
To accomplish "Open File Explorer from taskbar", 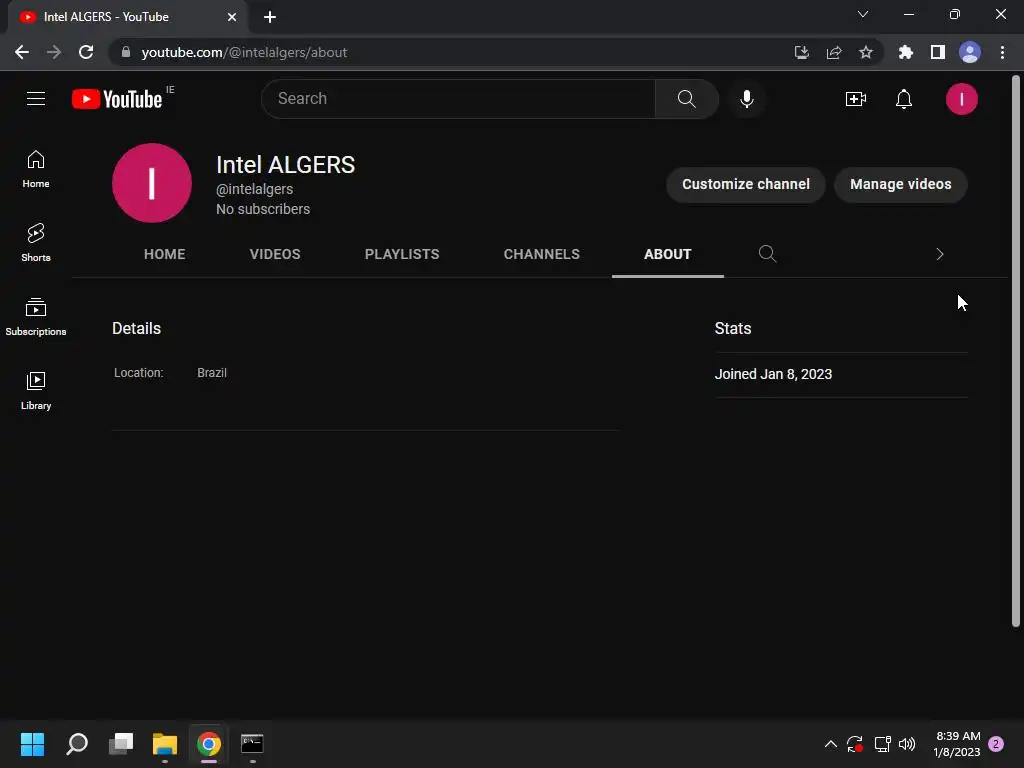I will tap(165, 744).
